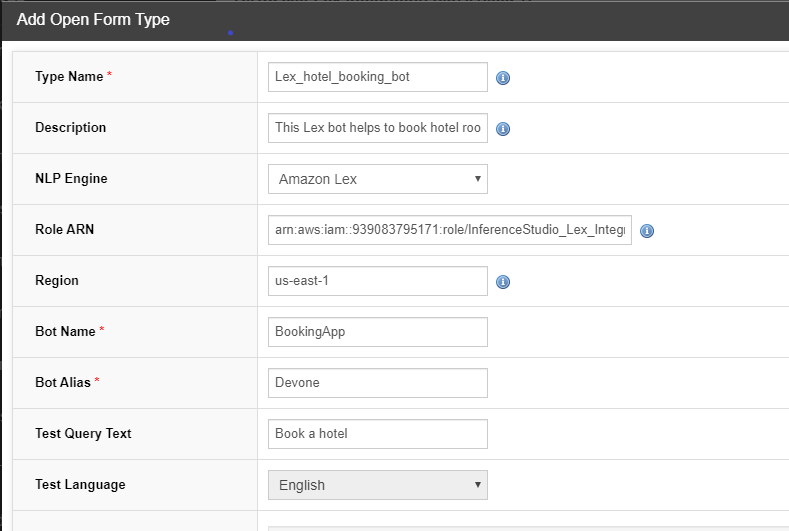Image resolution: width=789 pixels, height=531 pixels.
Task: Open the NLP Engine dropdown
Action: click(x=378, y=179)
